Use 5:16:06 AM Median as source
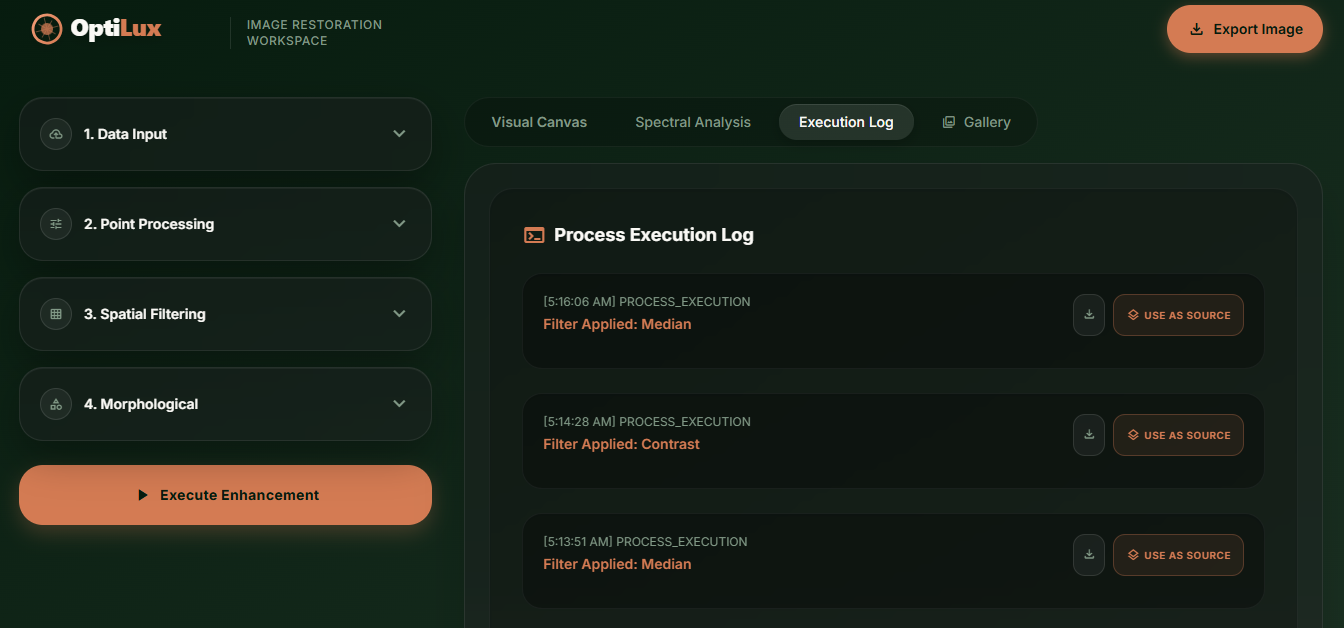Image resolution: width=1344 pixels, height=628 pixels. [x=1178, y=315]
